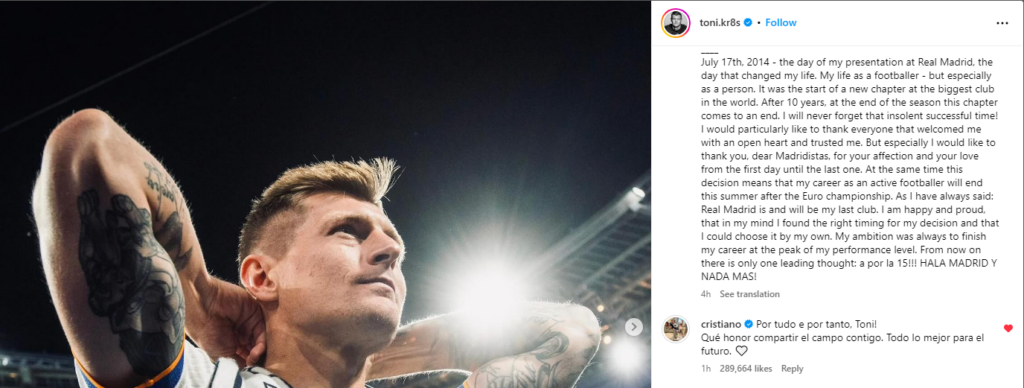
Task: Click the blue verified badge beside toni.kr8s
Action: [748, 22]
